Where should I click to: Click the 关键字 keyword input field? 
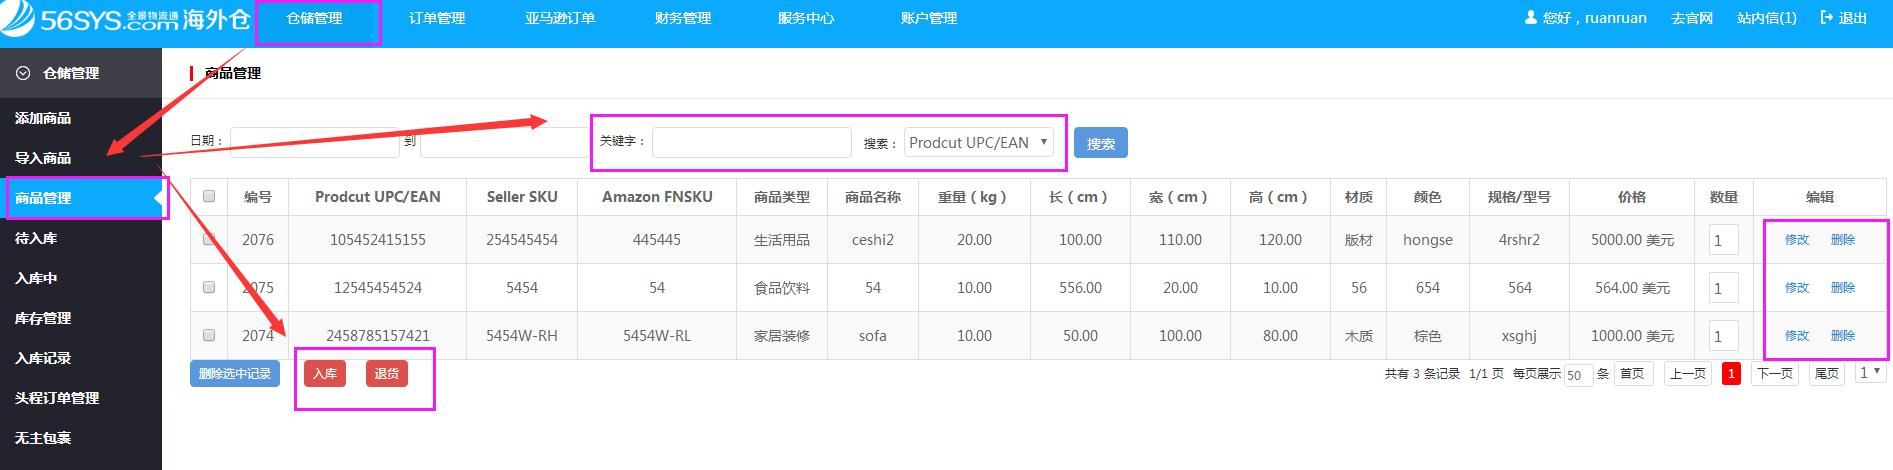tap(751, 143)
